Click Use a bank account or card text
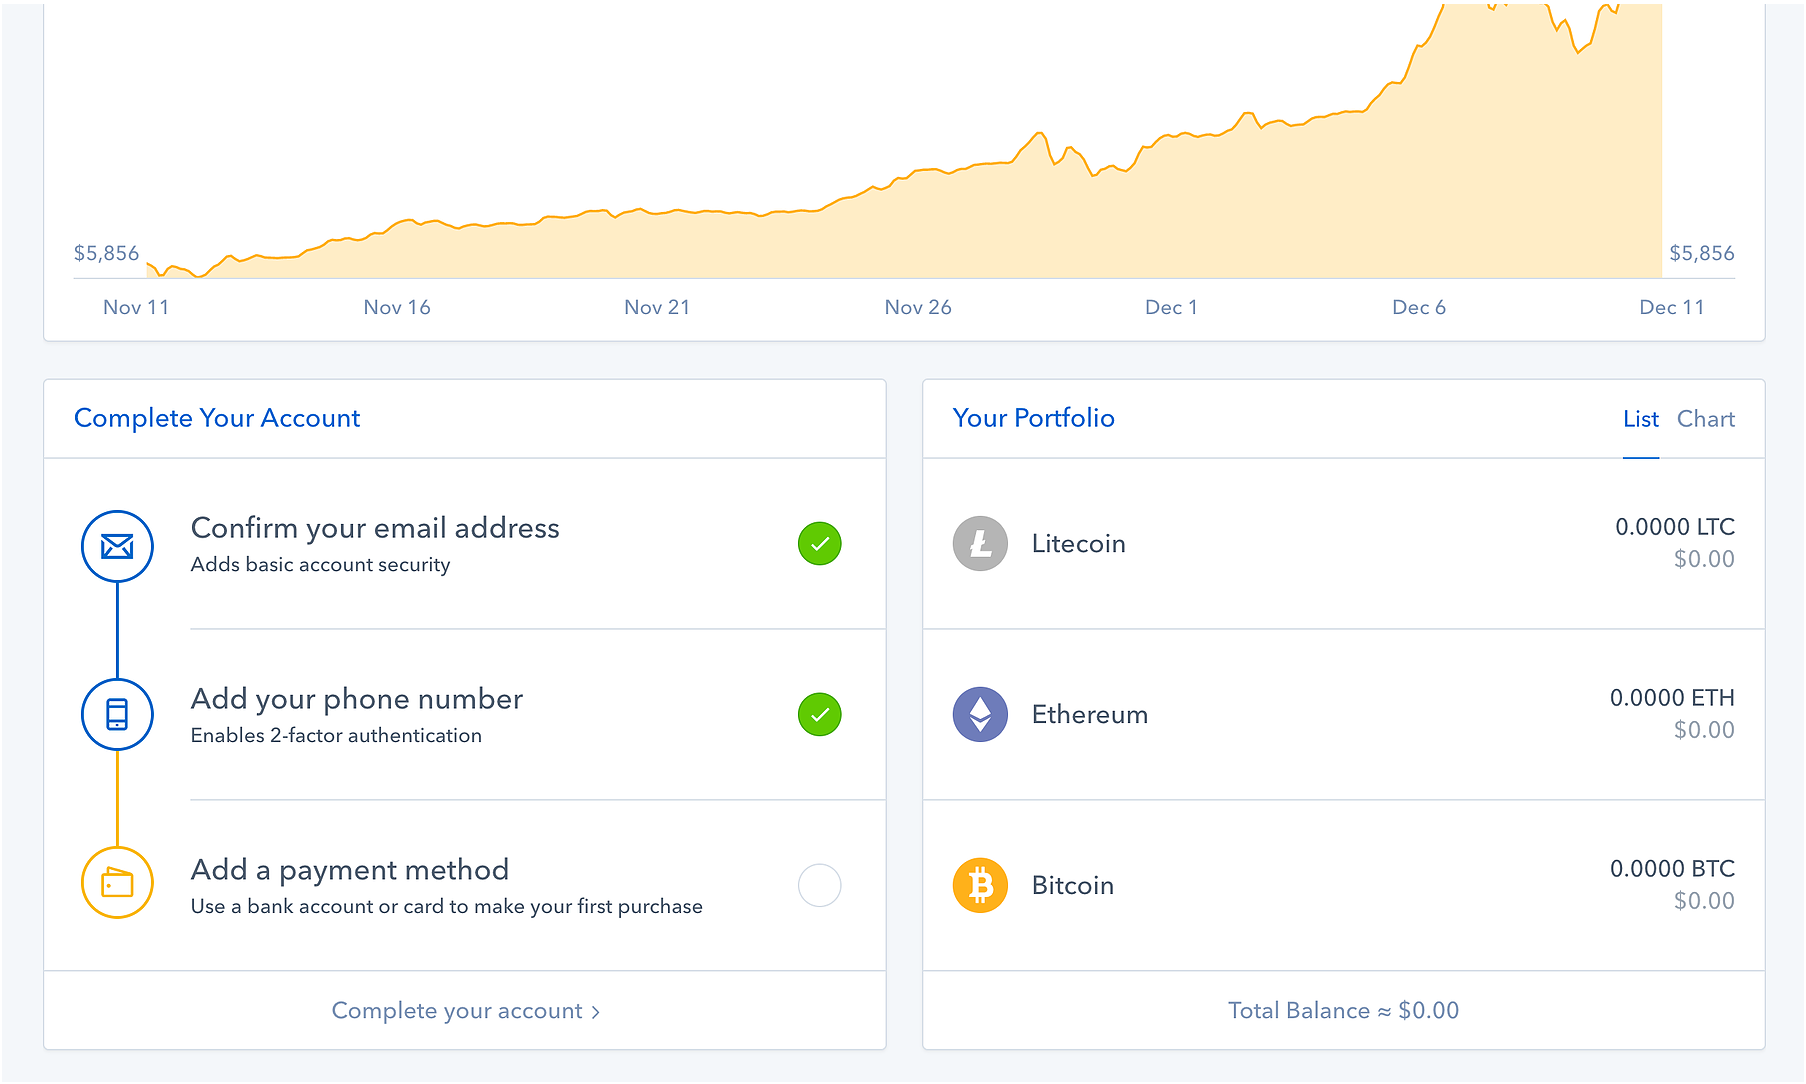1806x1084 pixels. point(446,907)
